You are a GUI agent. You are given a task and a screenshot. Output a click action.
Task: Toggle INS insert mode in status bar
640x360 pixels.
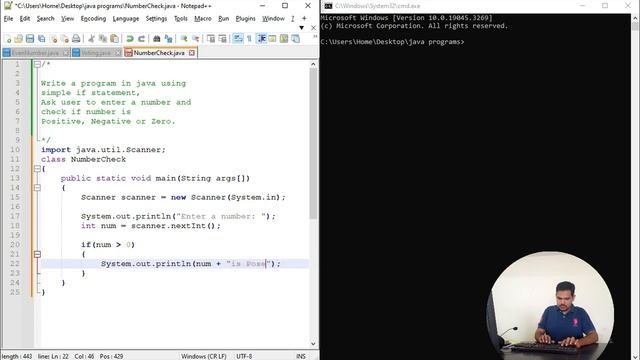point(301,356)
